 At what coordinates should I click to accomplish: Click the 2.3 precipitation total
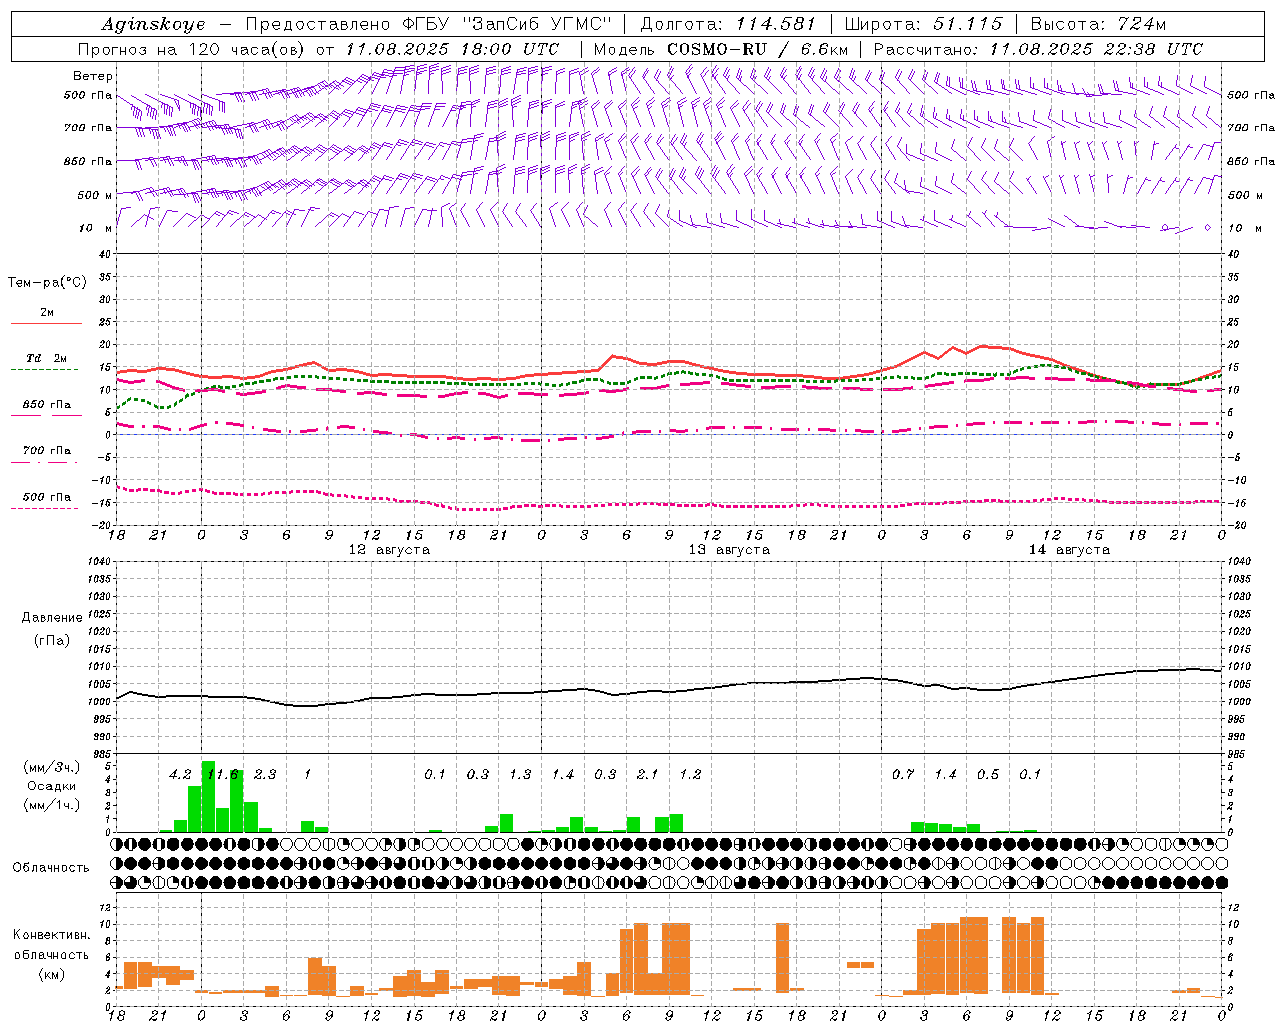265,774
